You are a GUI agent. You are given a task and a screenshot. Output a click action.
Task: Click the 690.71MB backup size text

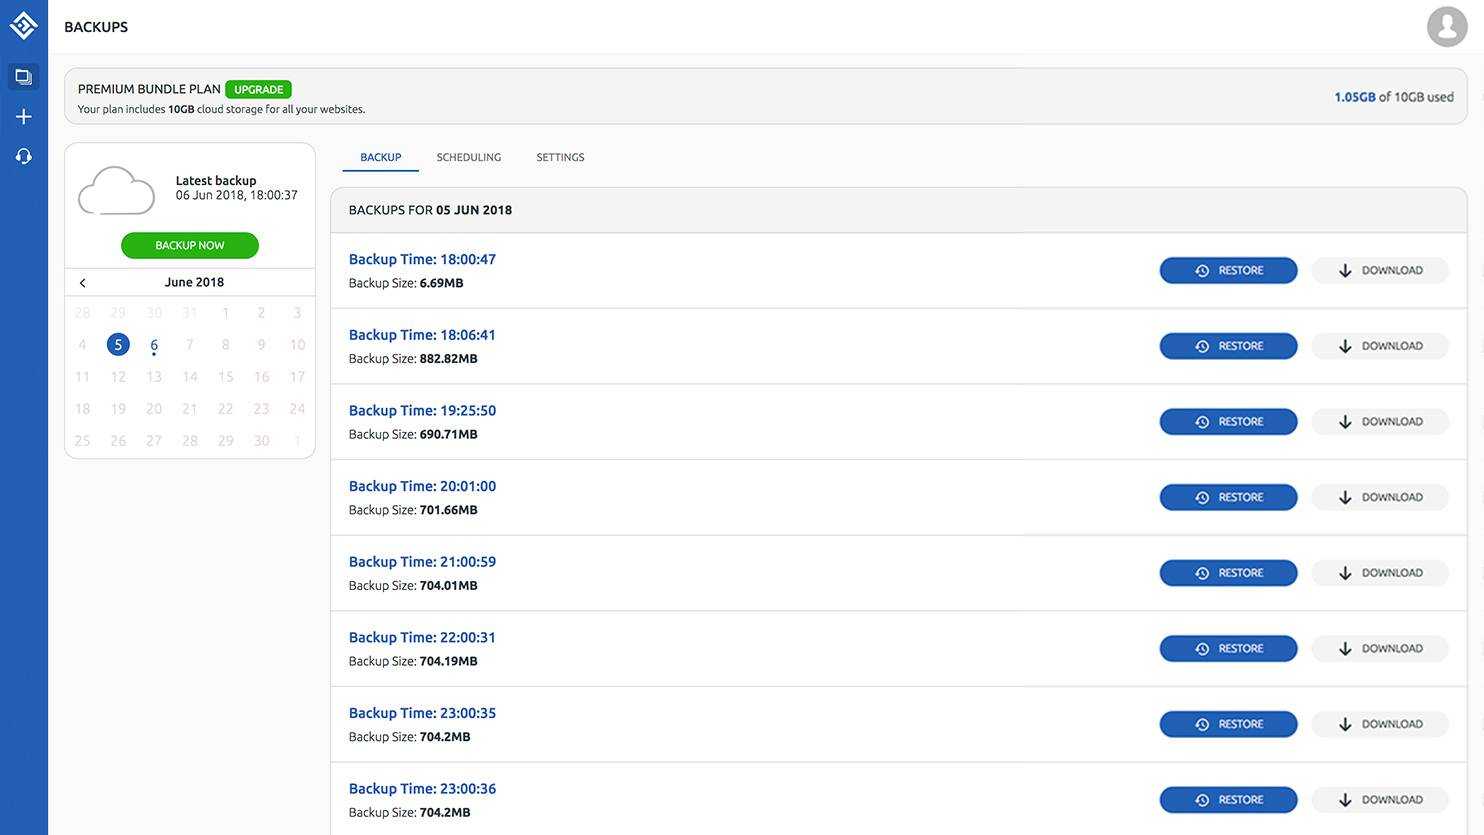point(449,434)
